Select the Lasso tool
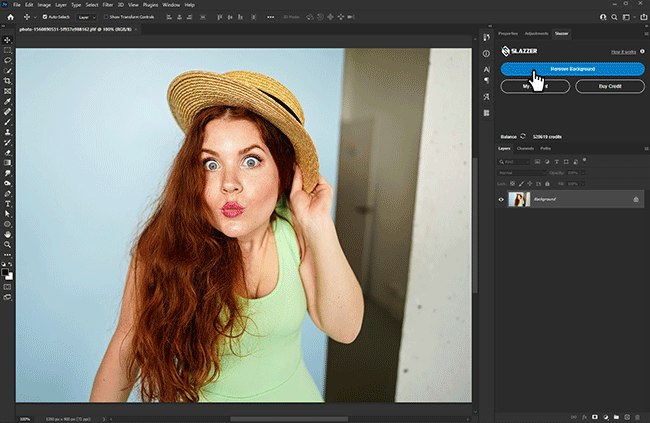Image resolution: width=650 pixels, height=423 pixels. (x=7, y=61)
